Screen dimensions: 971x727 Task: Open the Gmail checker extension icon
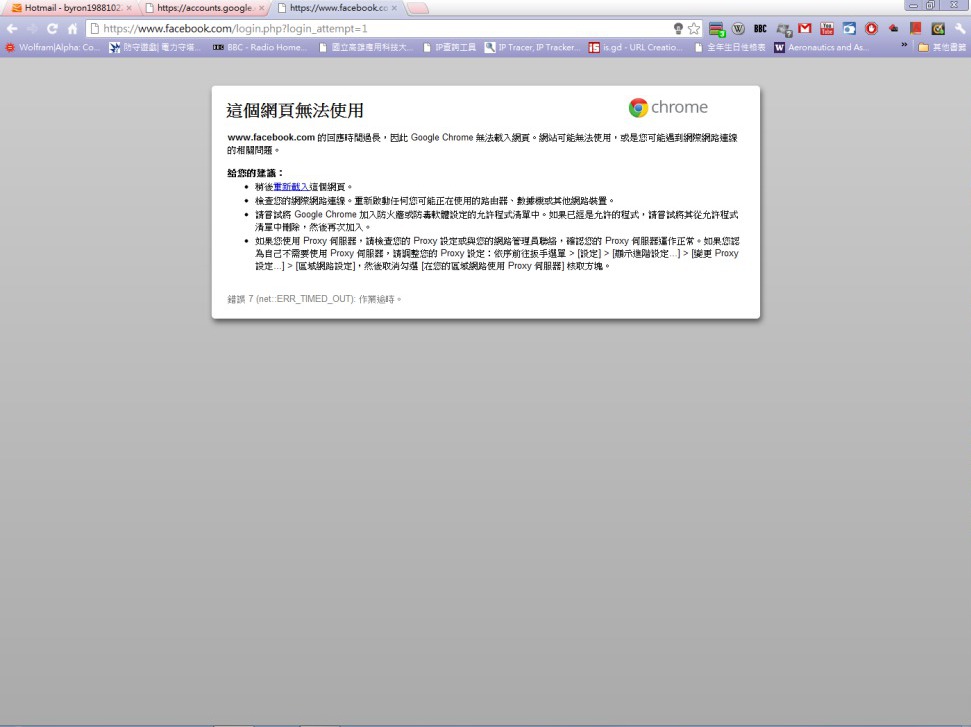[x=804, y=28]
